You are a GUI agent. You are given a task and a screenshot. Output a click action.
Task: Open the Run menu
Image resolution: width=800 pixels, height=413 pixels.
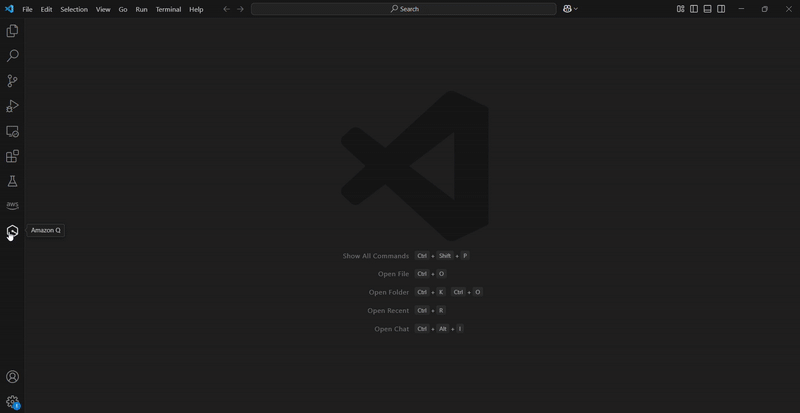[x=141, y=9]
